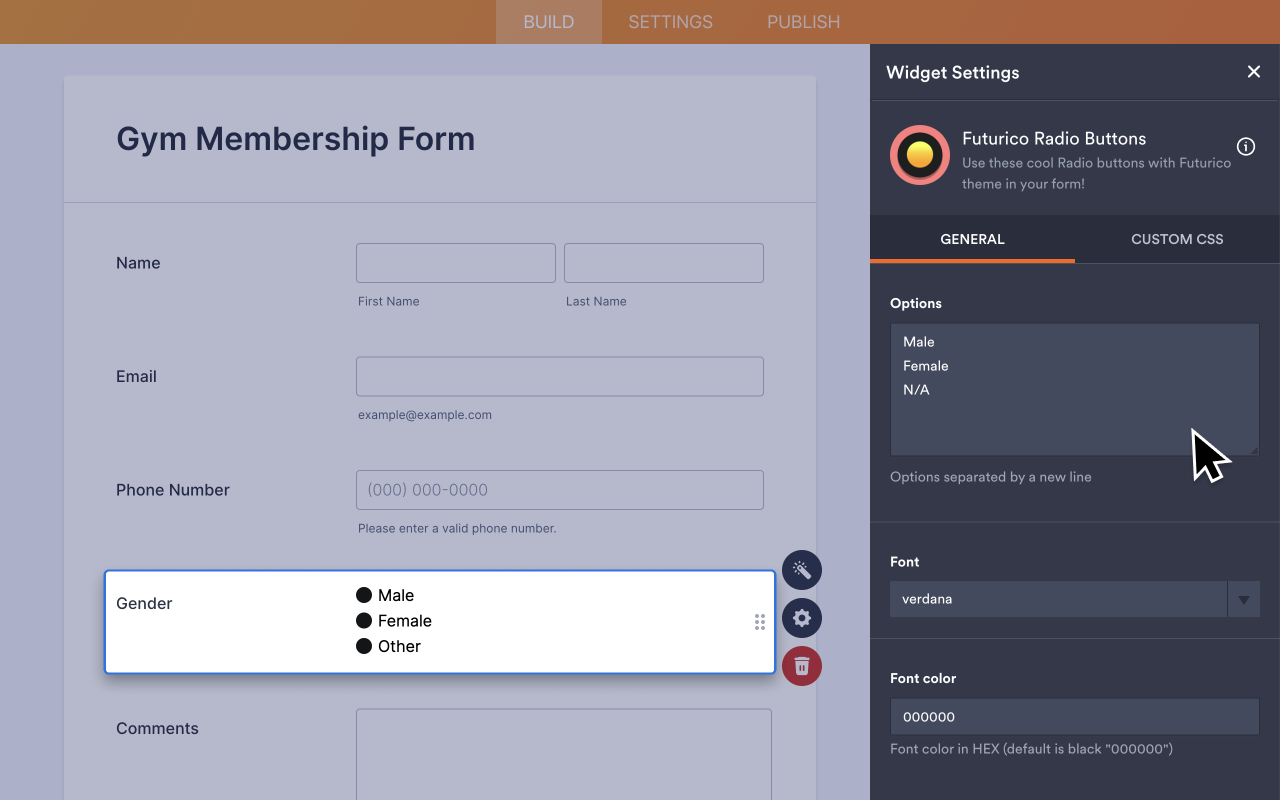The height and width of the screenshot is (800, 1280).
Task: Select the GENERAL tab
Action: click(x=972, y=239)
